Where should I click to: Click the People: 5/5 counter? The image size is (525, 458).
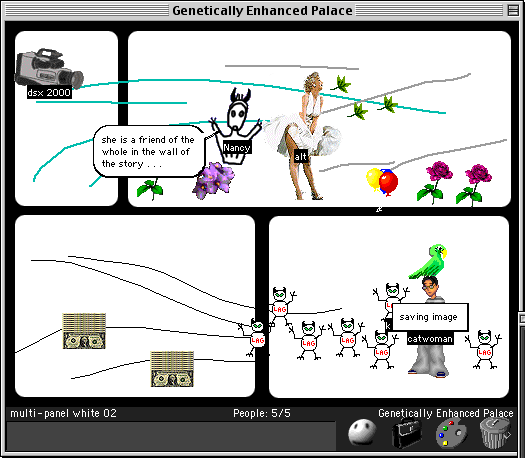tap(262, 413)
